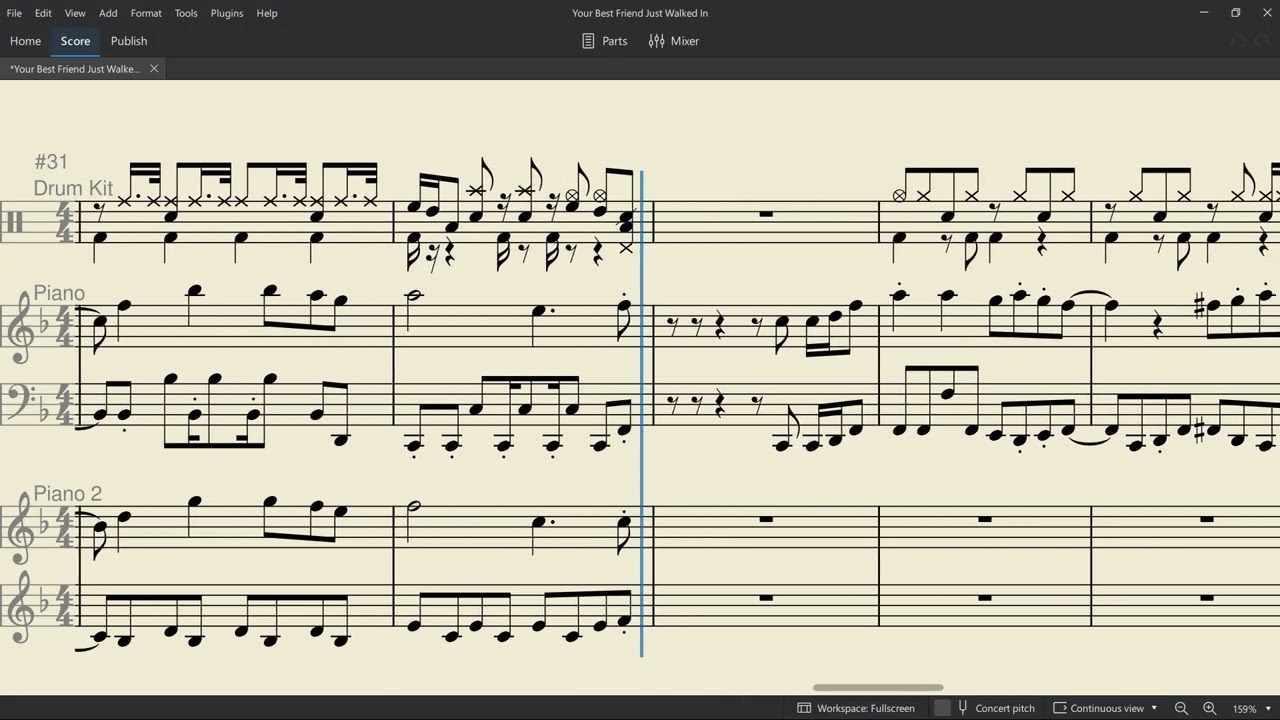Open the View menu
This screenshot has height=720, width=1280.
(x=75, y=13)
